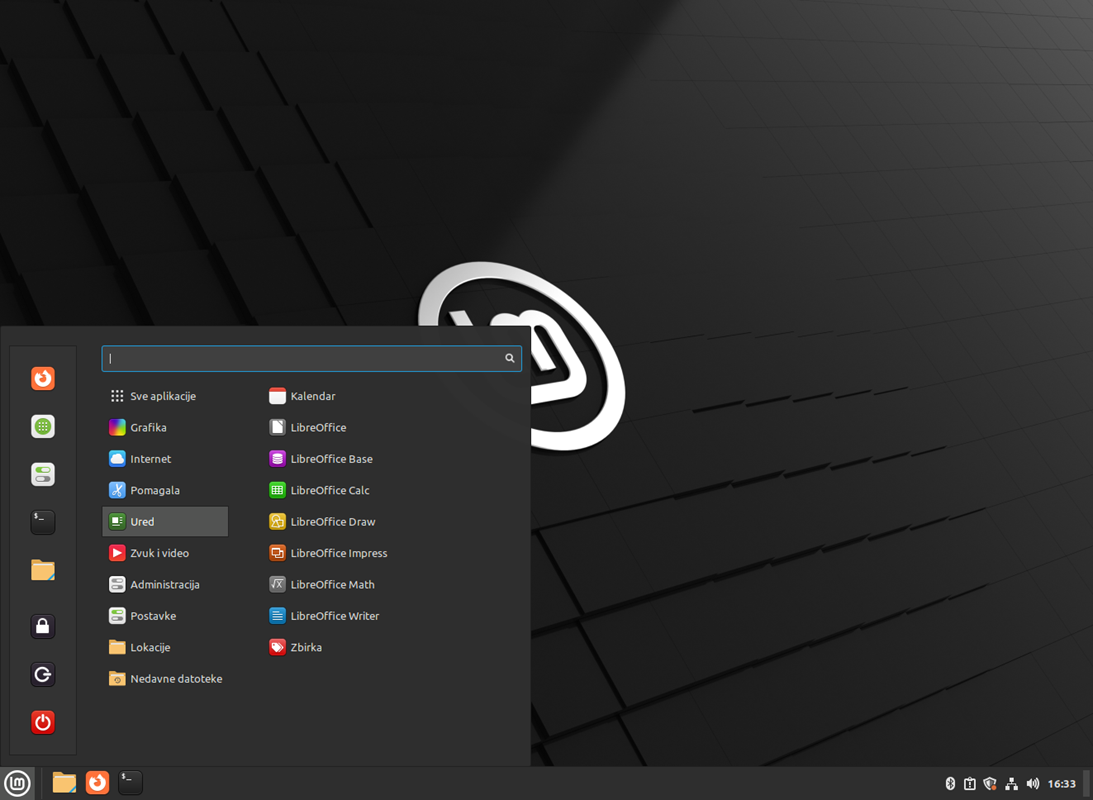Open Files folder from the favorites sidebar
Viewport: 1093px width, 800px height.
[x=43, y=570]
